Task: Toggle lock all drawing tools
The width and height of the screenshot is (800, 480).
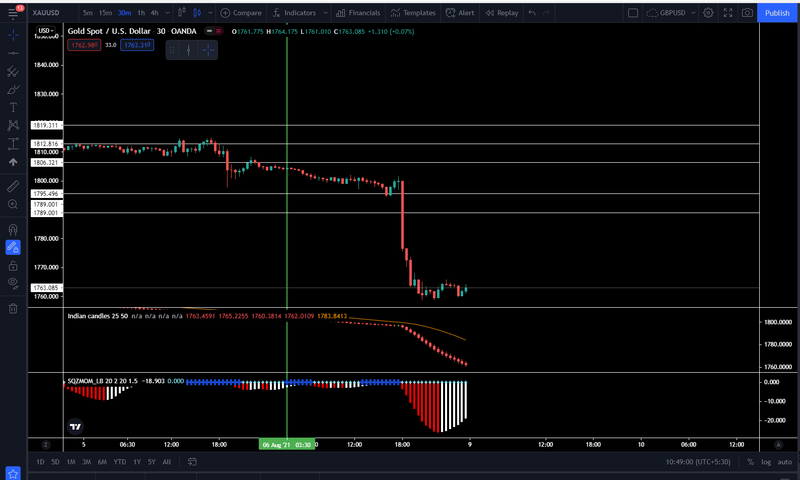Action: click(x=13, y=266)
